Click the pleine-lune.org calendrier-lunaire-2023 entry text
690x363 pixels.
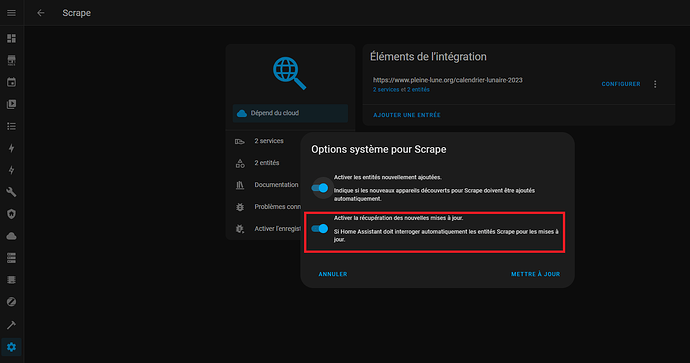[448, 80]
